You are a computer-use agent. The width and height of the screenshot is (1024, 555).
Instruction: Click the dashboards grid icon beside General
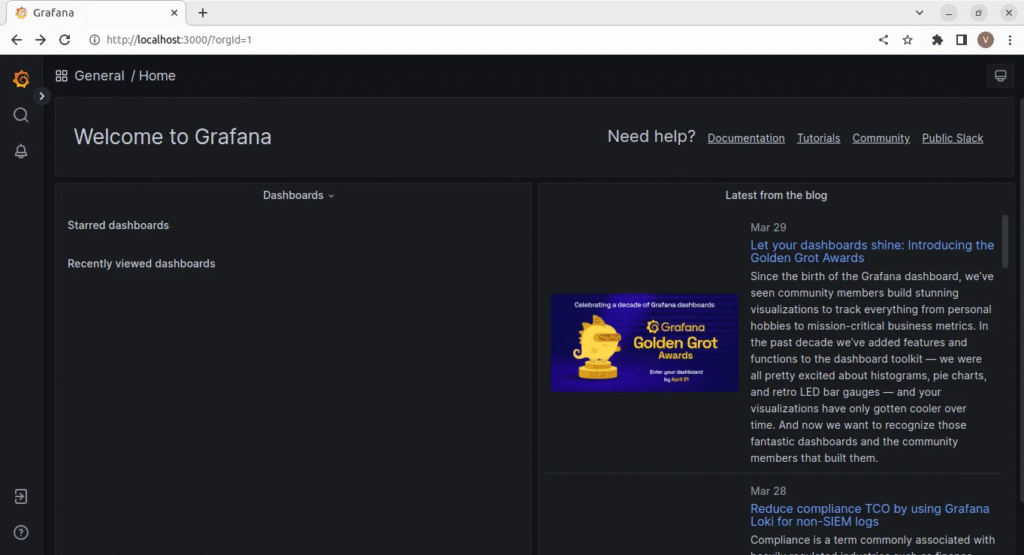(x=61, y=76)
